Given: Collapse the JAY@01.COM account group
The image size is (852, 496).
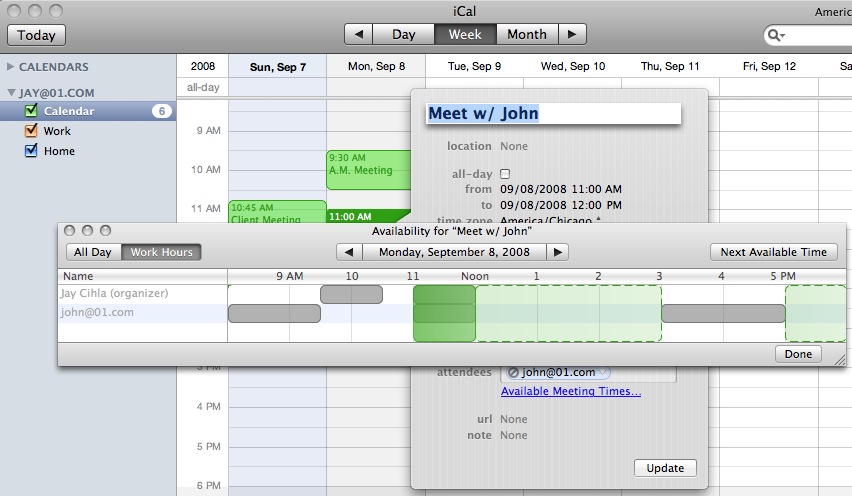Looking at the screenshot, I should pyautogui.click(x=11, y=92).
